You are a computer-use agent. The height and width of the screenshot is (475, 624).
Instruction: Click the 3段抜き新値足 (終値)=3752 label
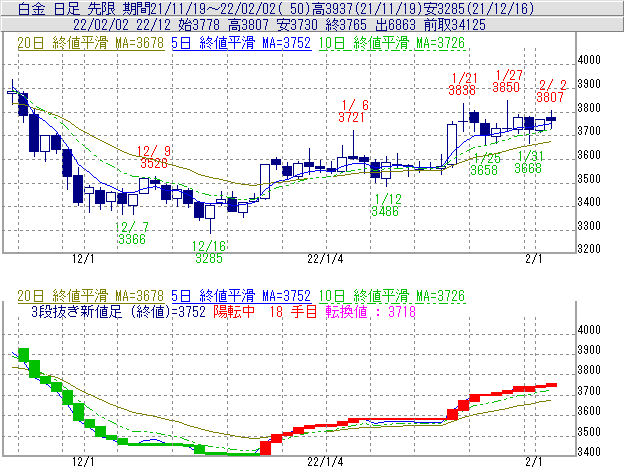(118, 312)
